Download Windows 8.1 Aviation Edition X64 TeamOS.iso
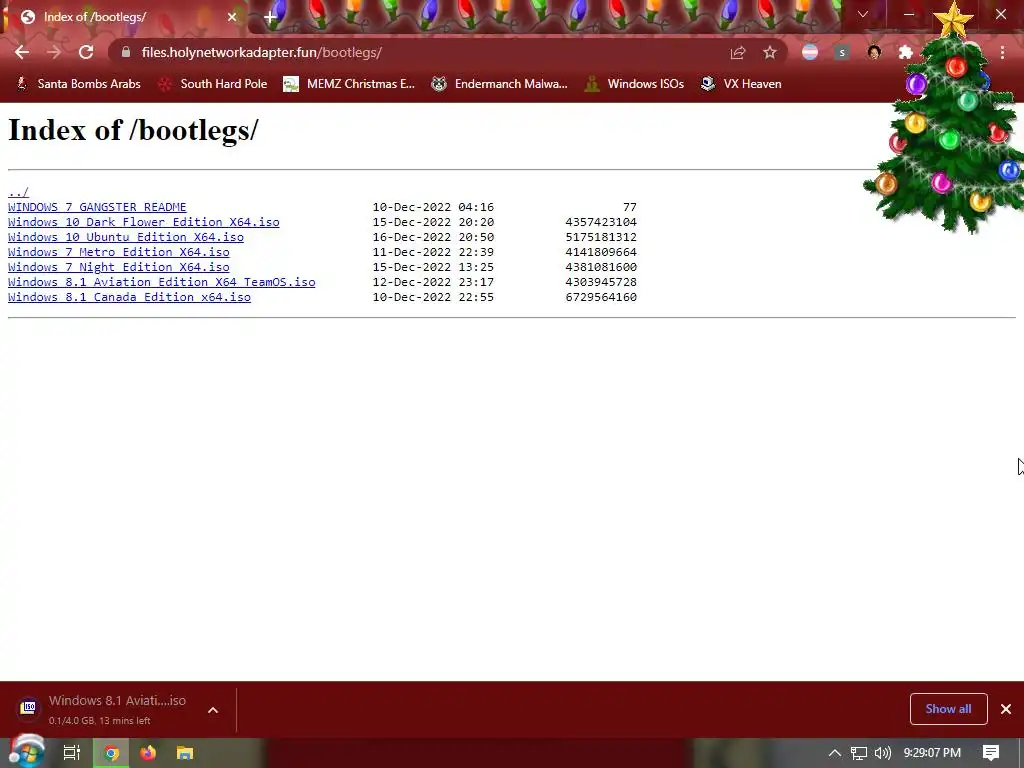The width and height of the screenshot is (1024, 768). pyautogui.click(x=161, y=282)
